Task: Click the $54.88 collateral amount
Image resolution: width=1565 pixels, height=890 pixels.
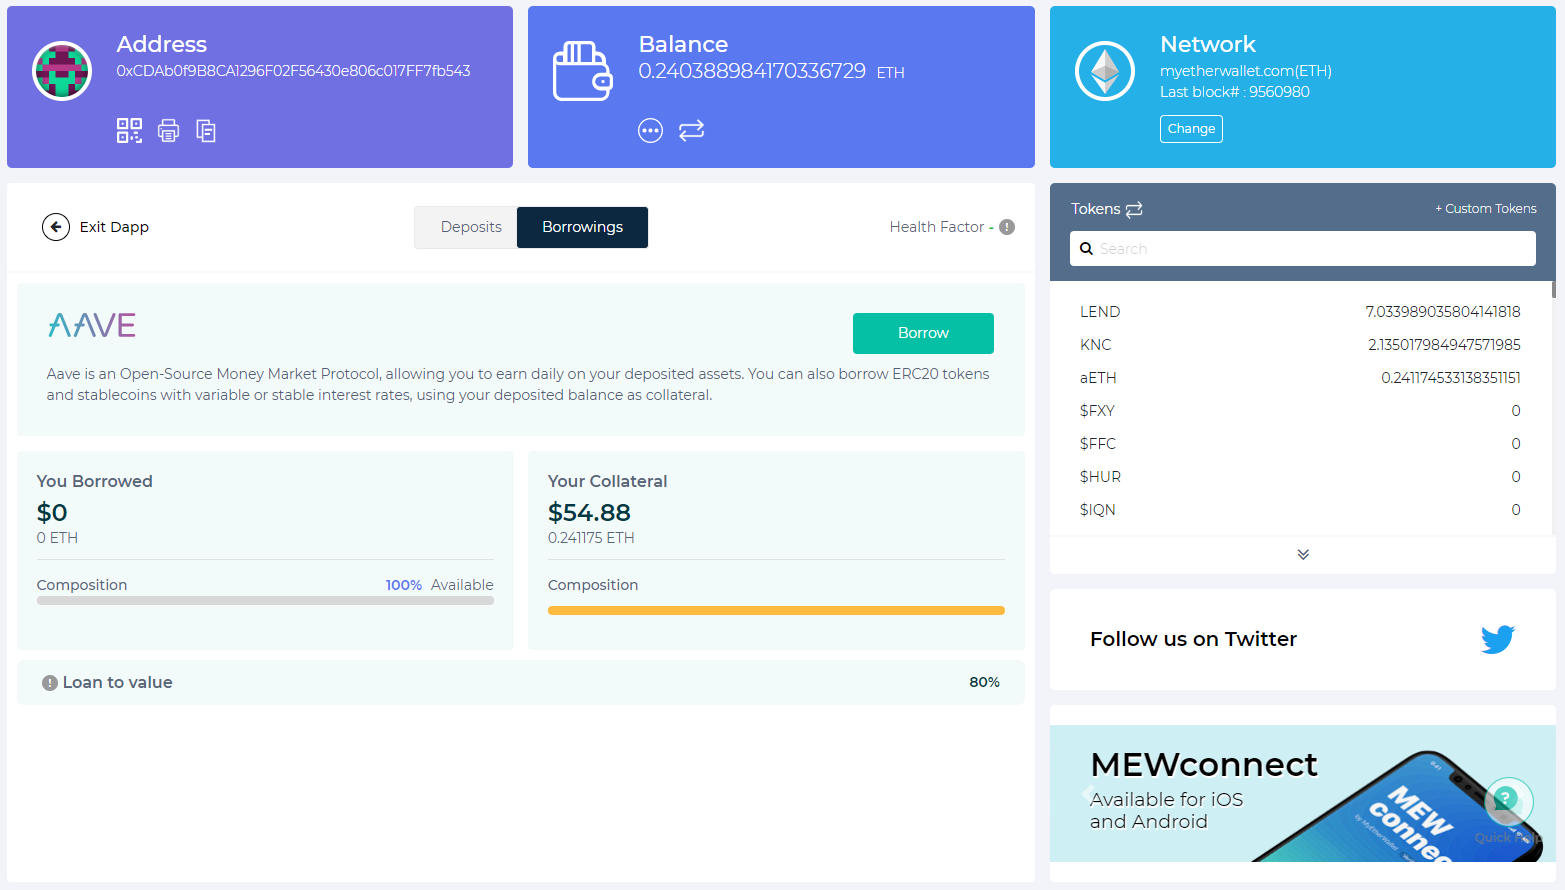Action: (x=589, y=513)
